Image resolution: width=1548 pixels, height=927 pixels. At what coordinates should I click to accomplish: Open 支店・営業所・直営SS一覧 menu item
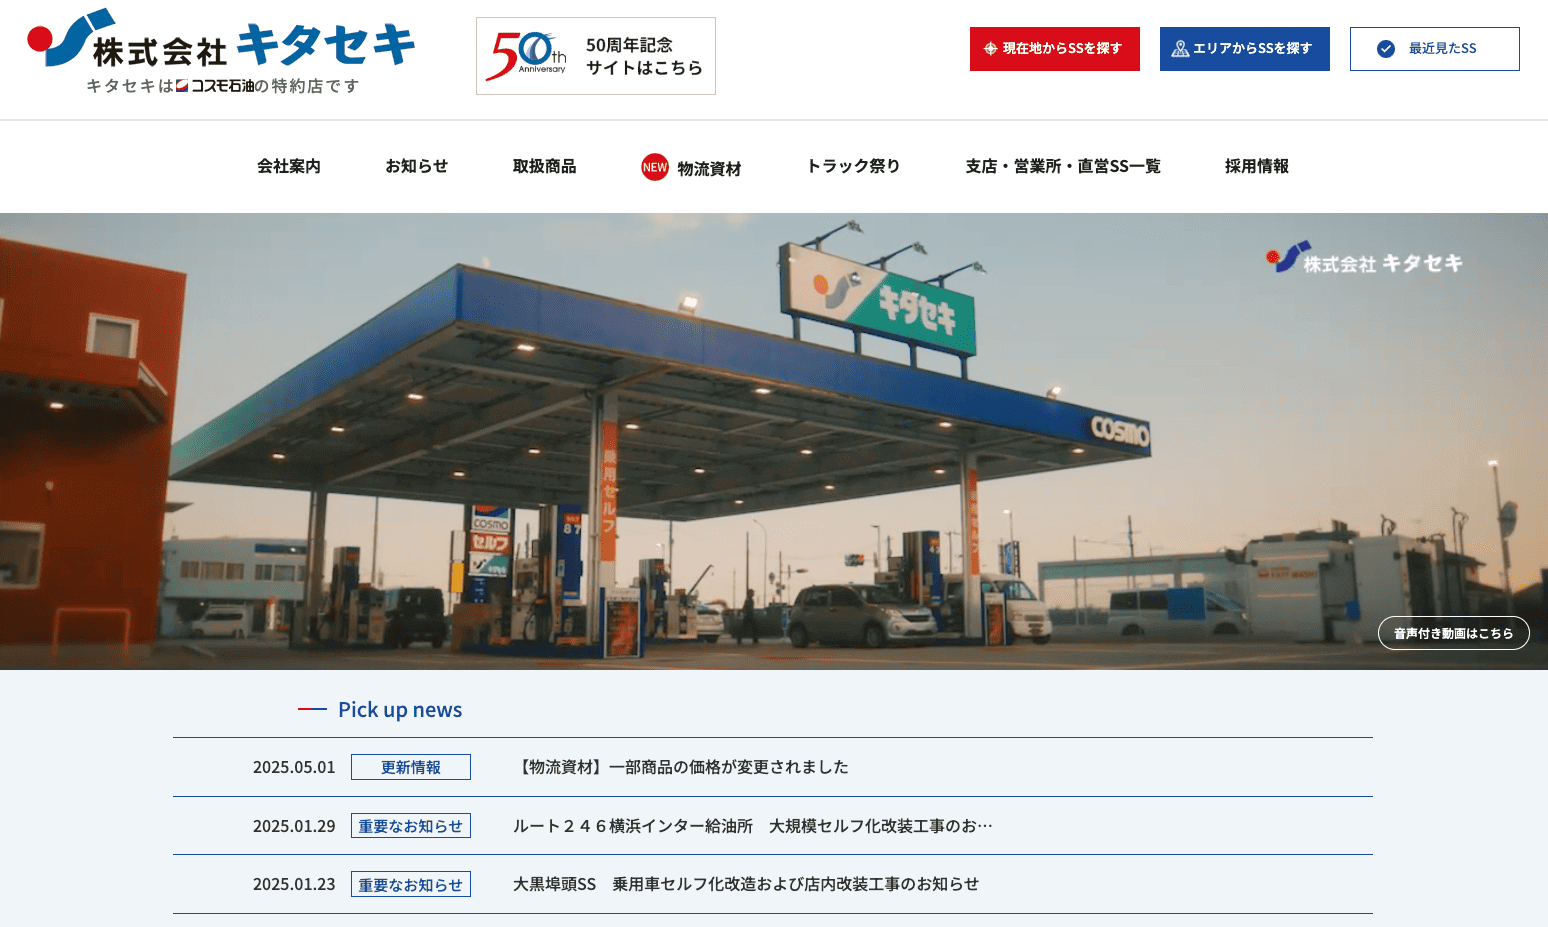pos(1063,166)
